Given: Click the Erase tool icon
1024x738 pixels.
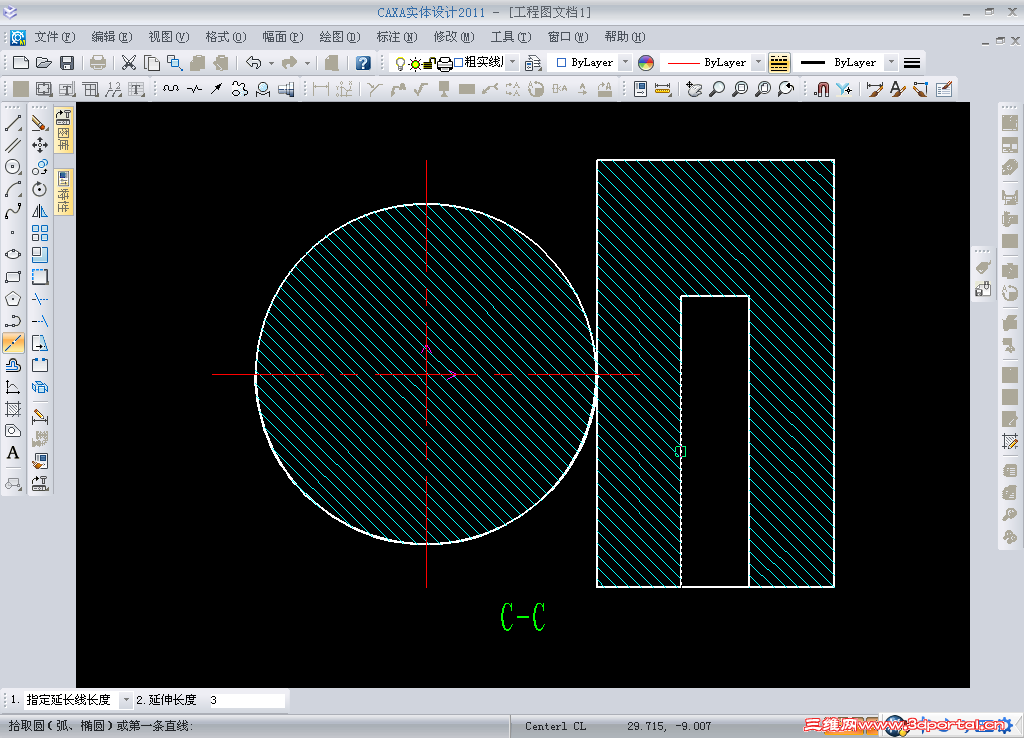Looking at the screenshot, I should (x=40, y=123).
